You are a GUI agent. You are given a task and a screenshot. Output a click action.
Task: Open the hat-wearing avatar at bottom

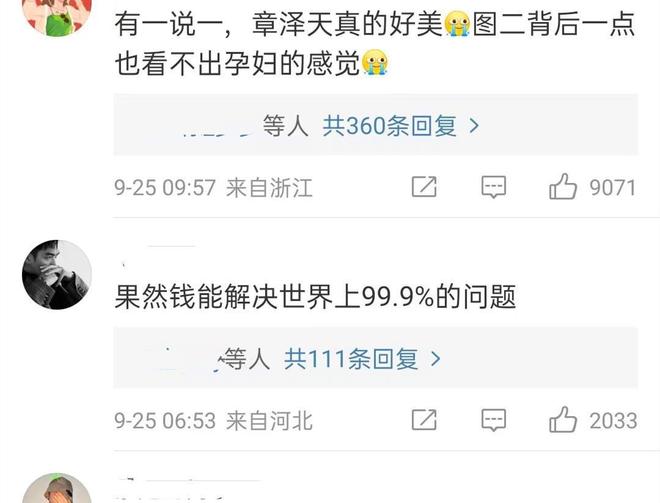[57, 488]
